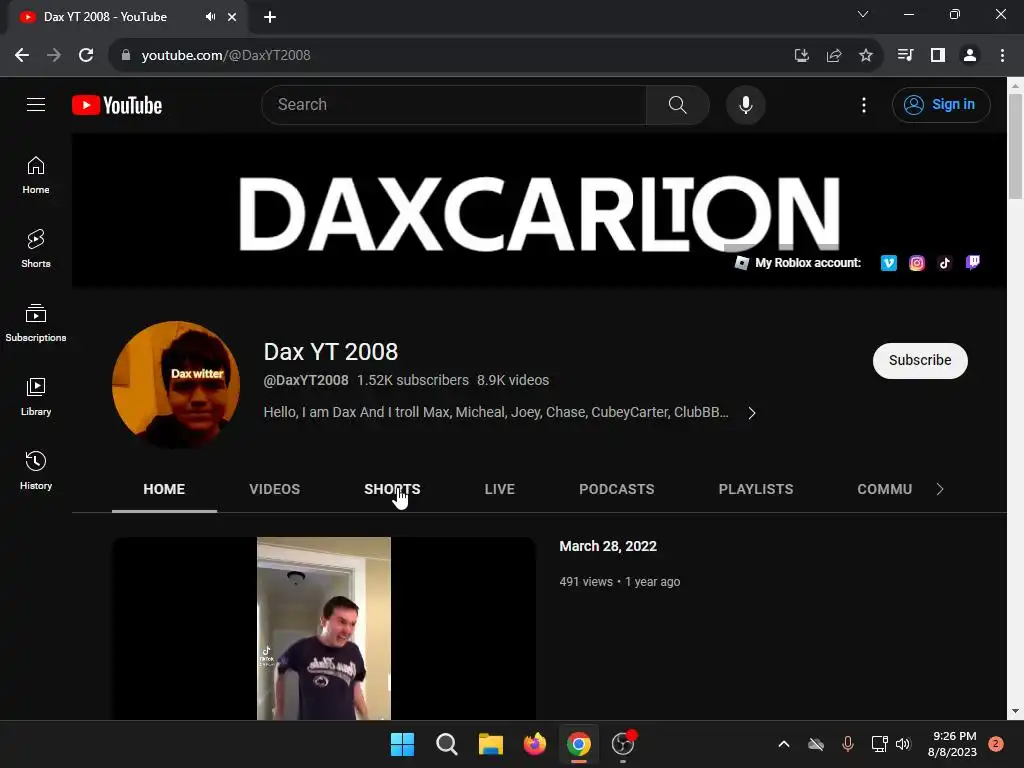The width and height of the screenshot is (1024, 768).
Task: Click the volume icon in system tray
Action: tap(903, 744)
